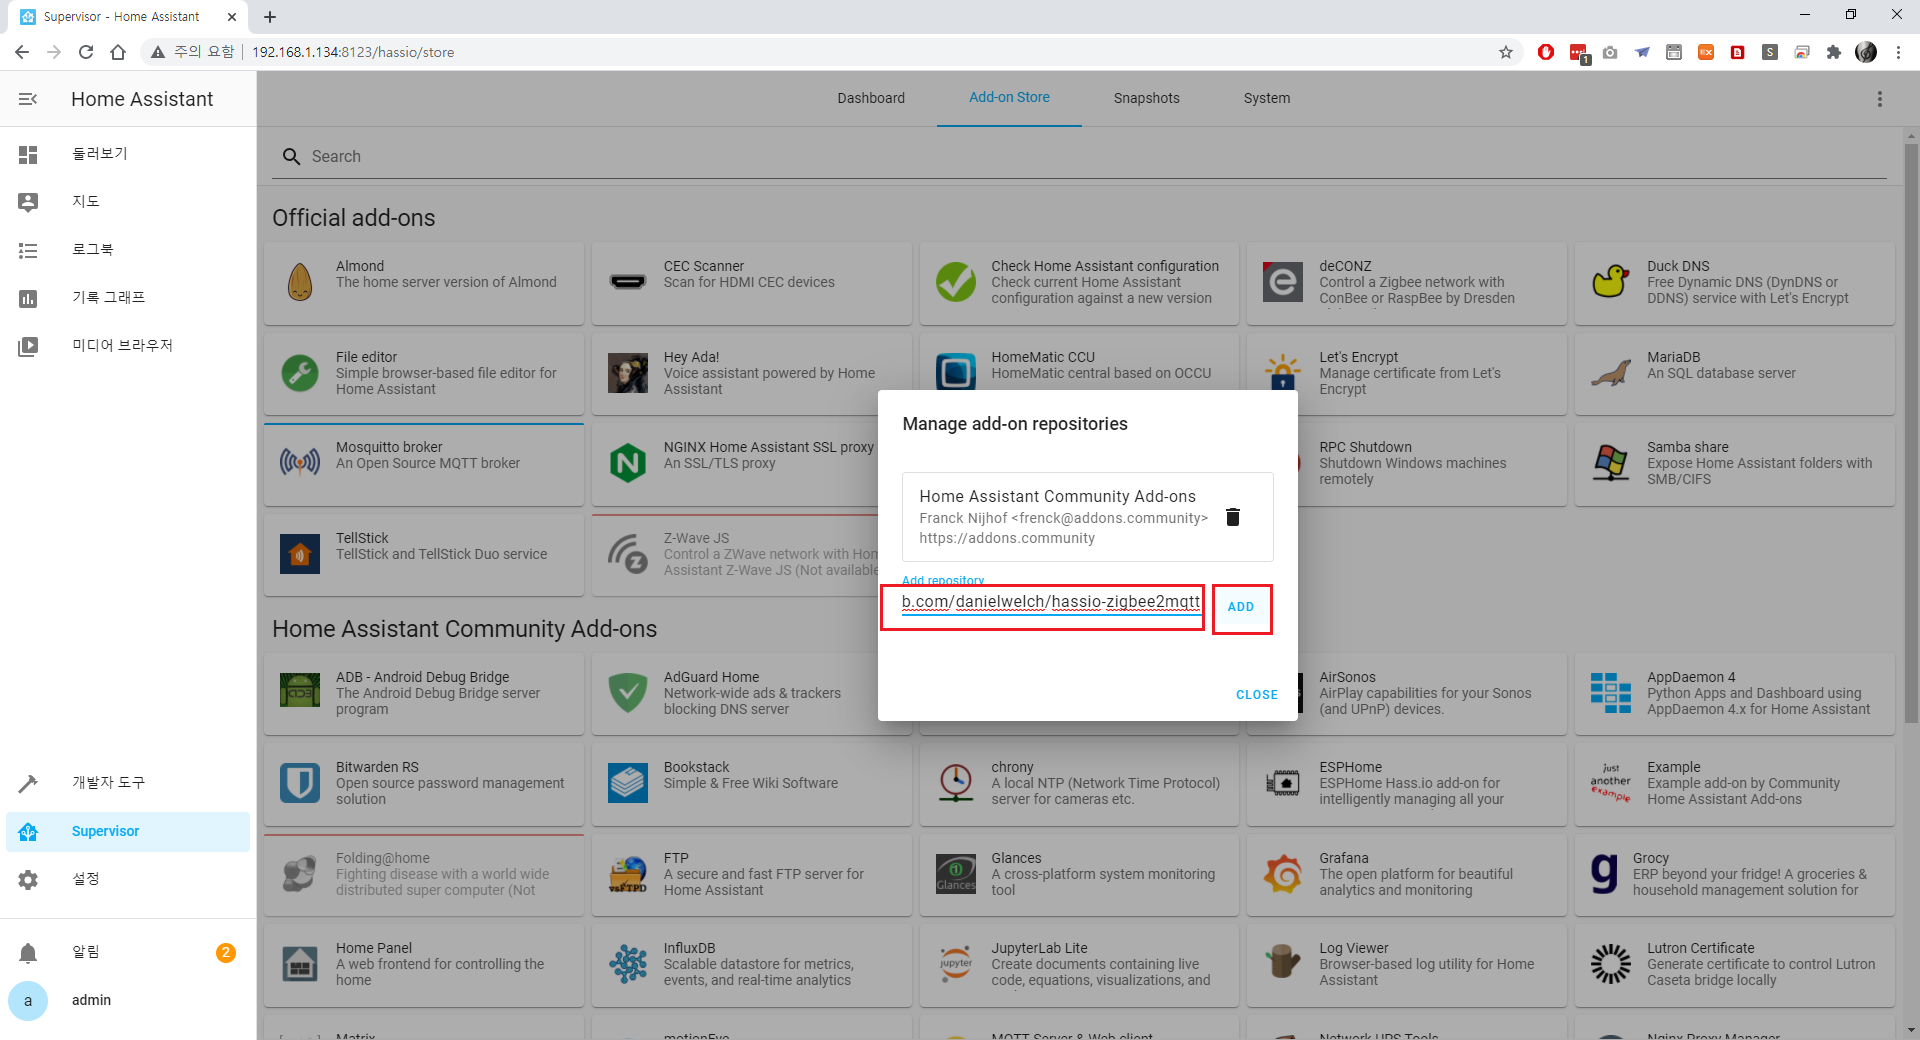Viewport: 1920px width, 1040px height.
Task: Open the ESPHome add-on
Action: click(1406, 784)
